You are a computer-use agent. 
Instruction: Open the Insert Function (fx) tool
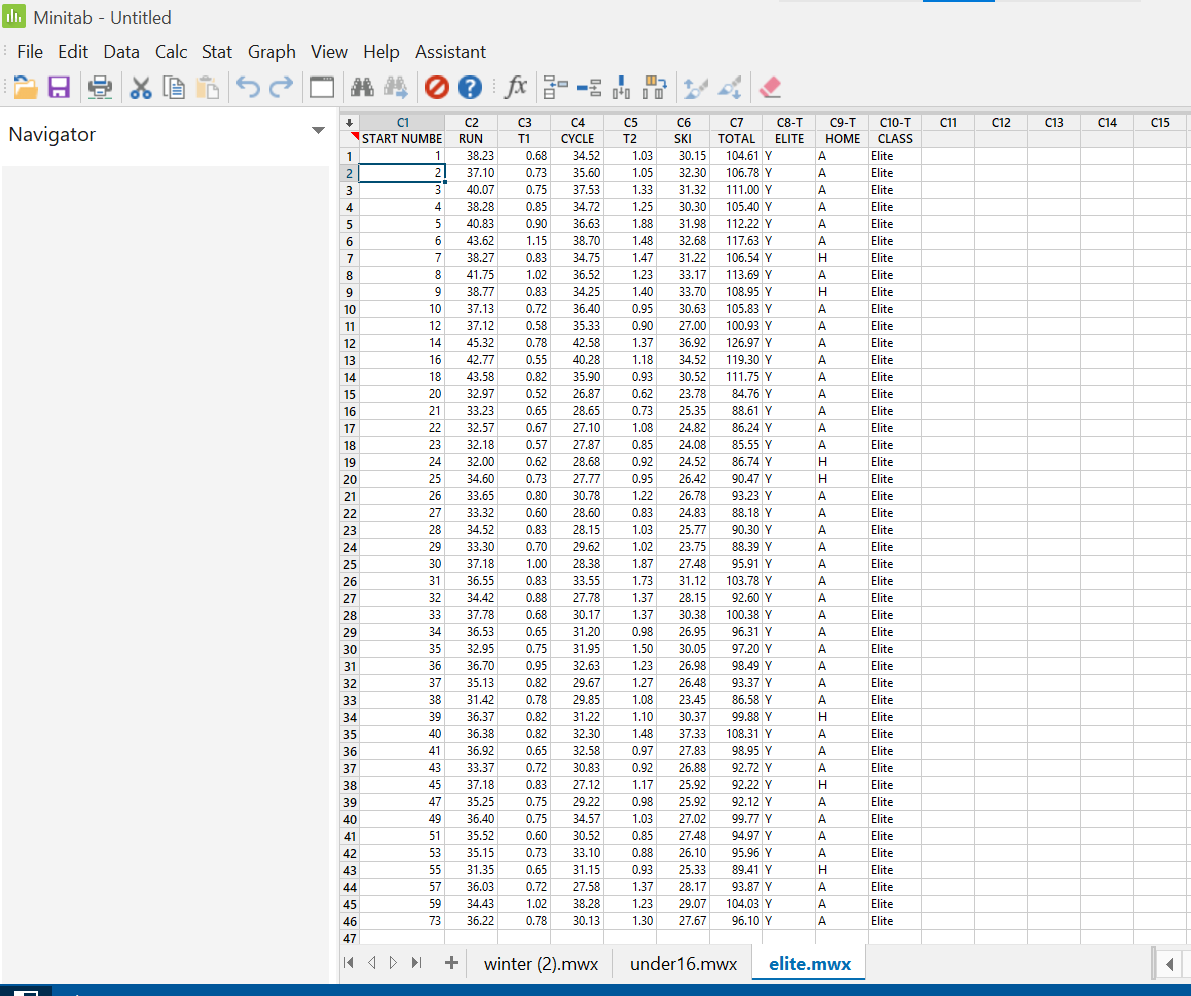pos(515,87)
